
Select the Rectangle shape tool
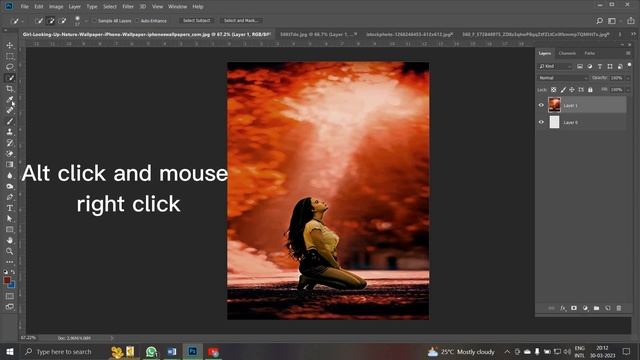[9, 229]
